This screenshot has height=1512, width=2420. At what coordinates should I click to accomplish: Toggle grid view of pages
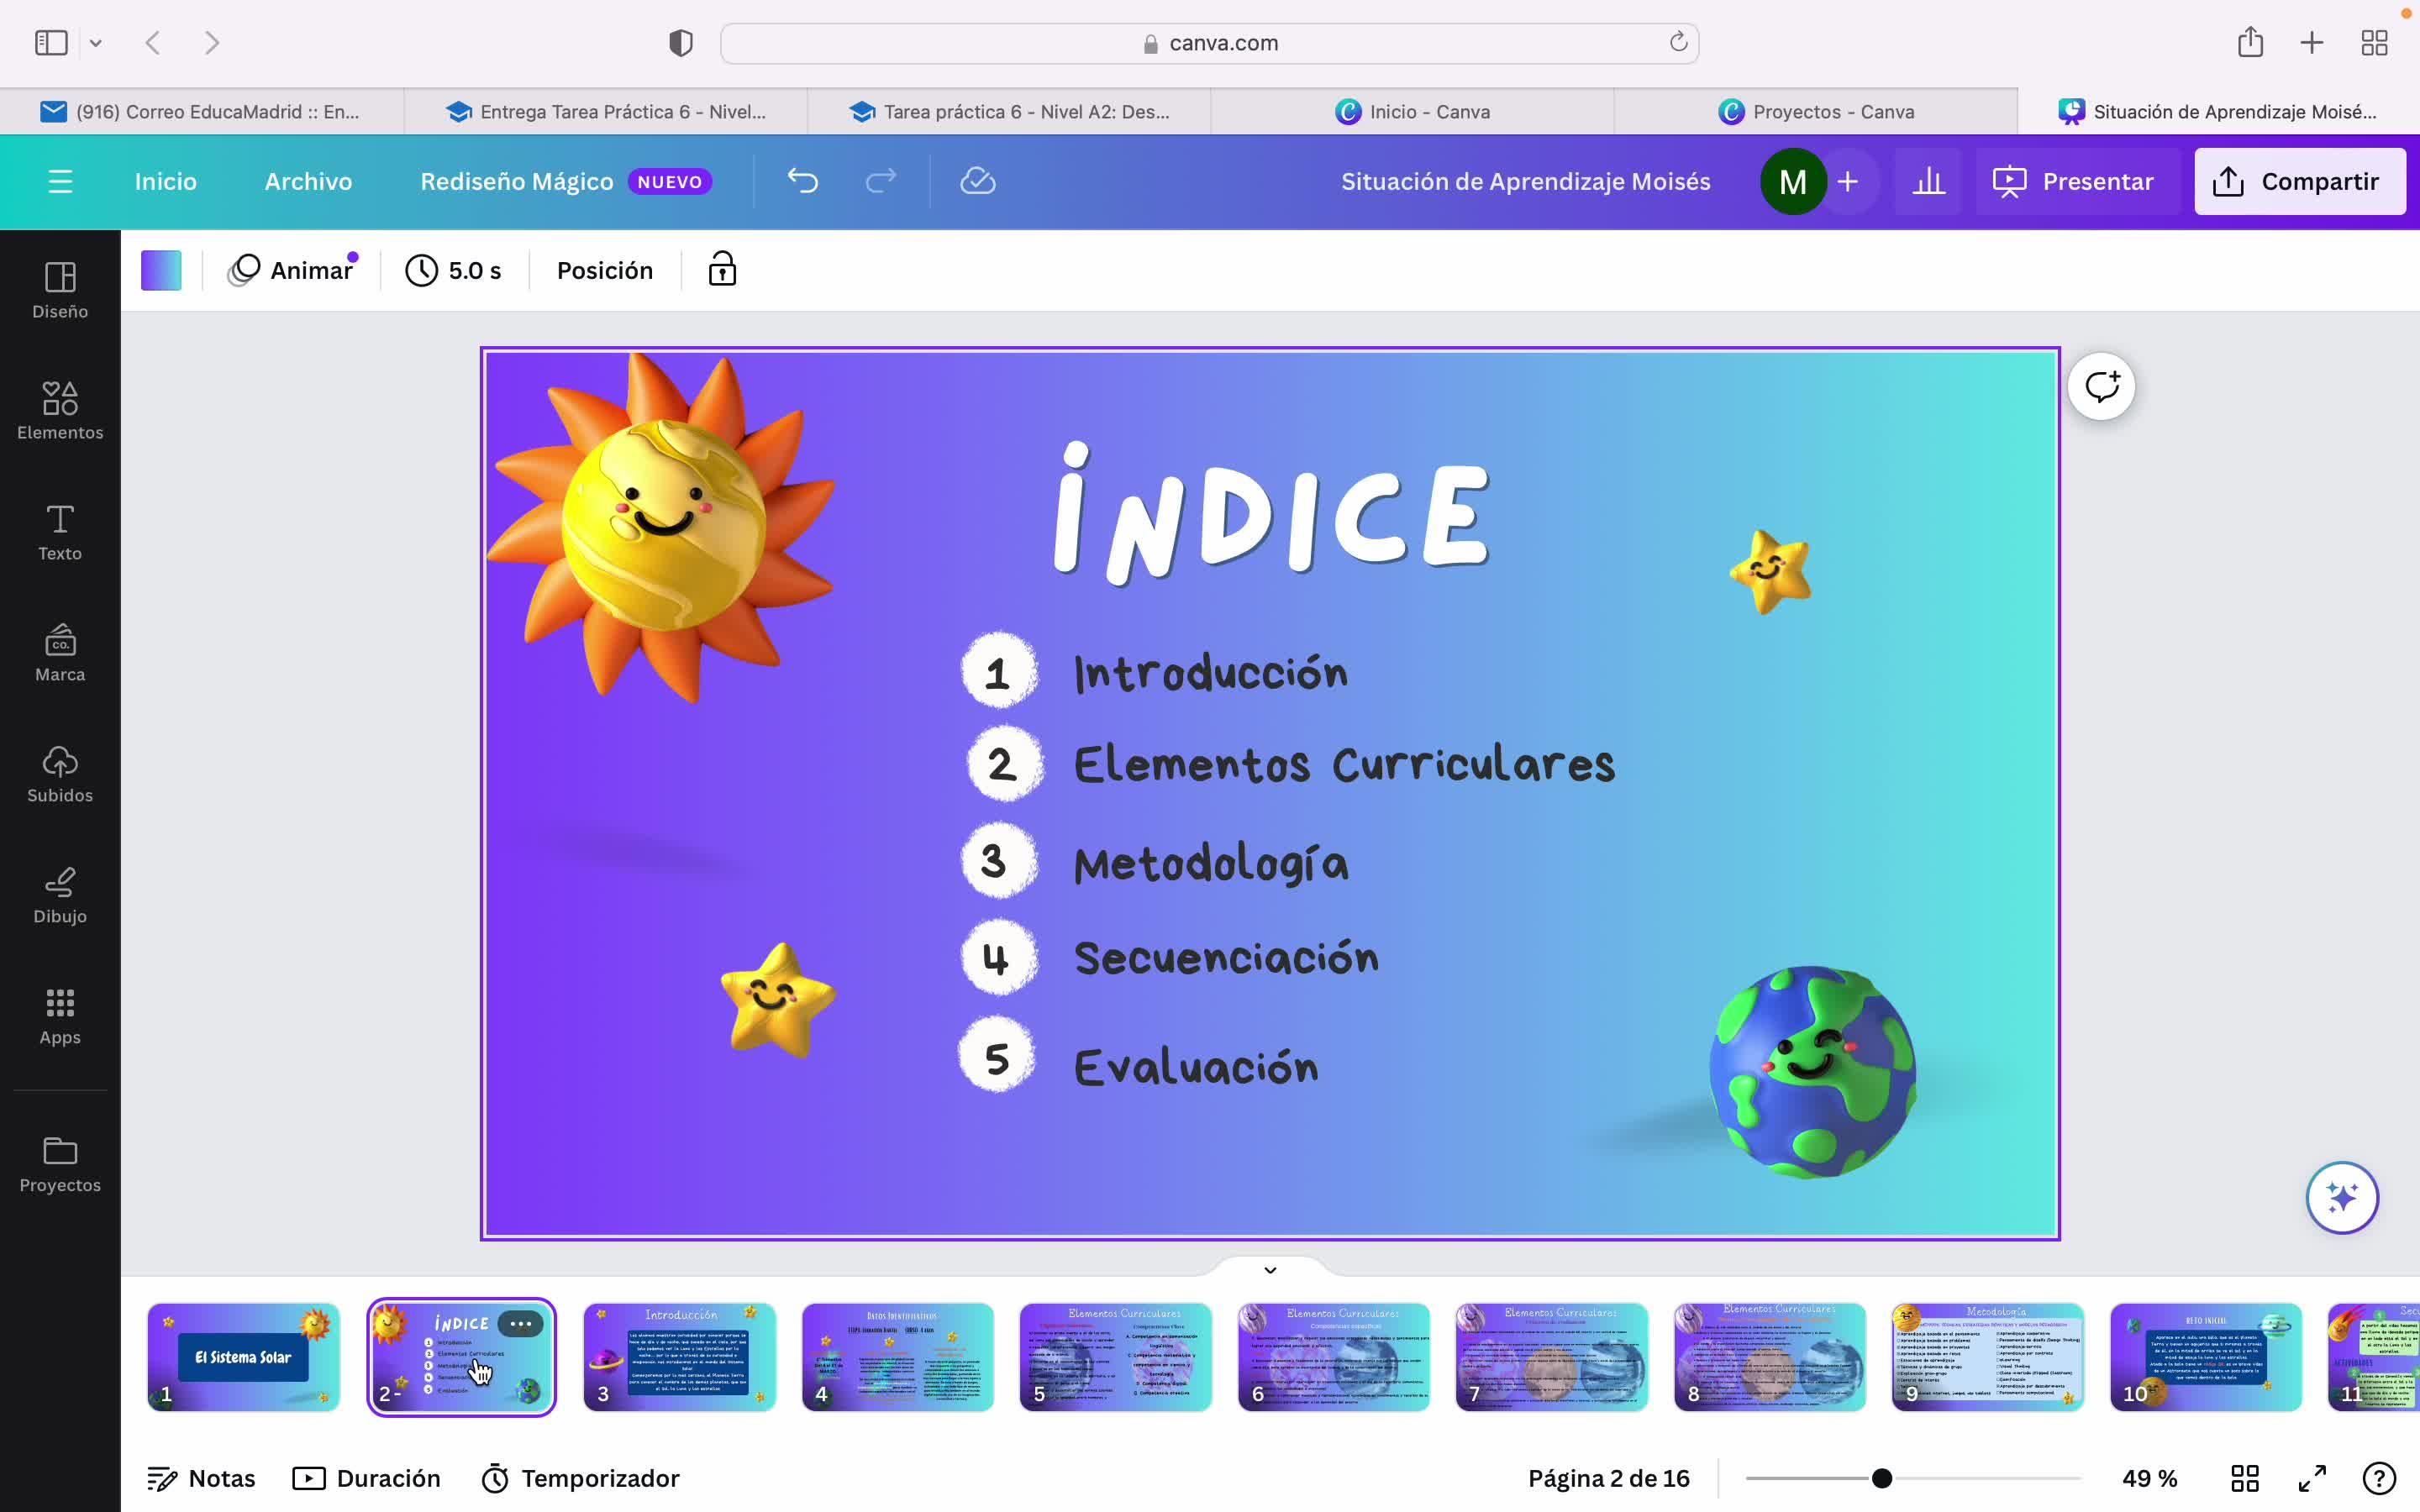pyautogui.click(x=2245, y=1478)
